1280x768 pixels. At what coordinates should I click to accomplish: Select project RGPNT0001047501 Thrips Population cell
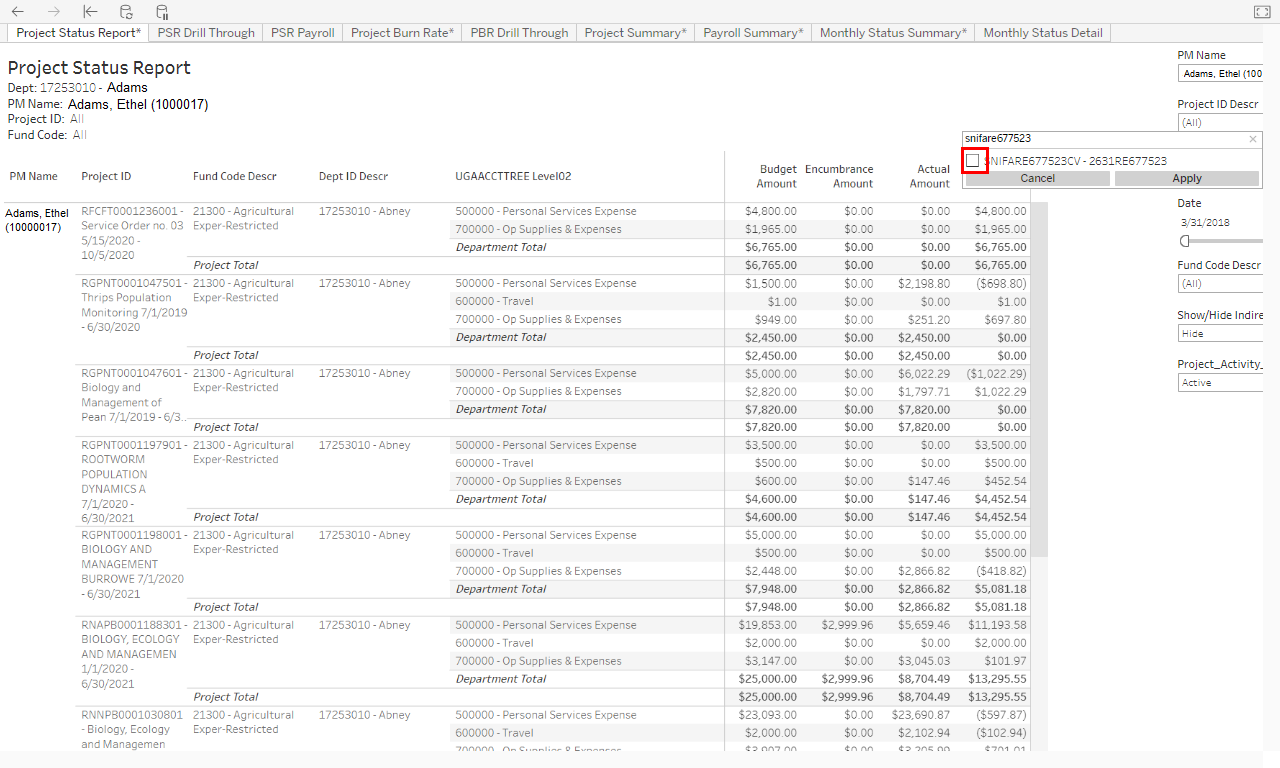133,305
